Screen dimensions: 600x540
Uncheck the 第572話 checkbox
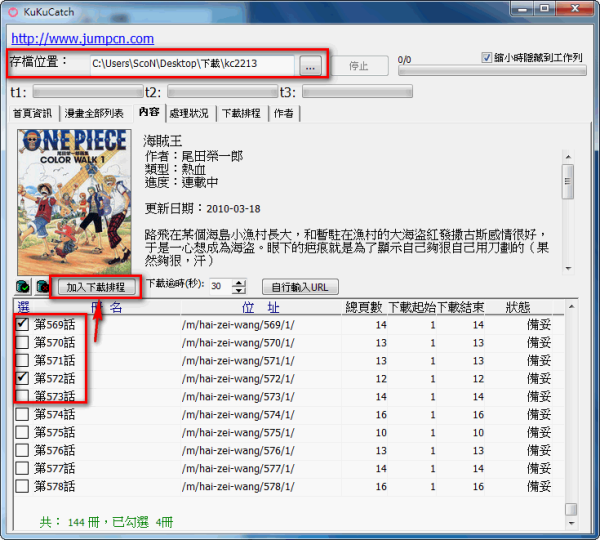coord(22,378)
